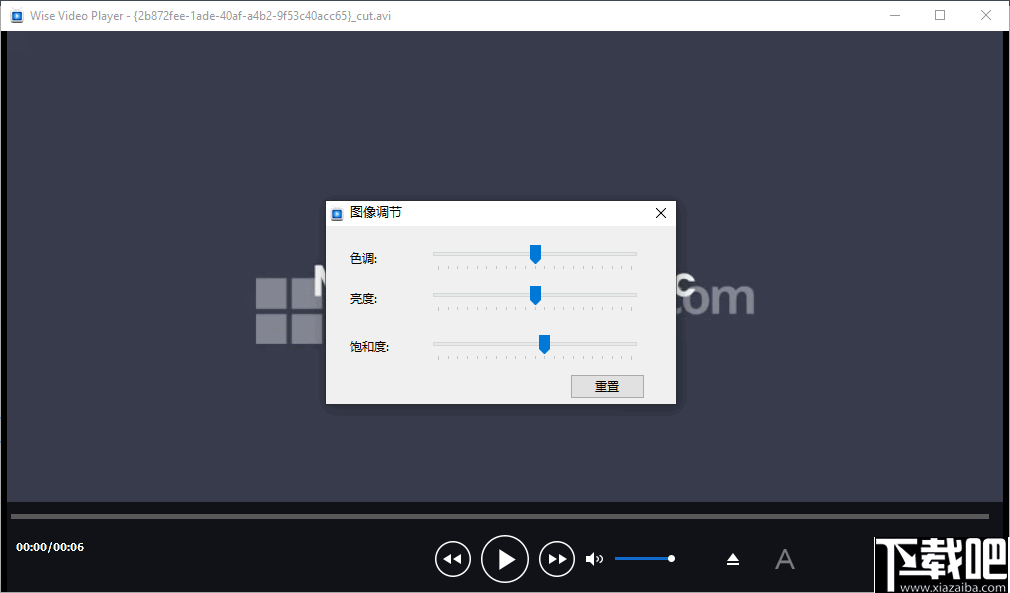Click the 饱和度 saturation slider handle
Viewport: 1010px width, 593px height.
tap(543, 343)
